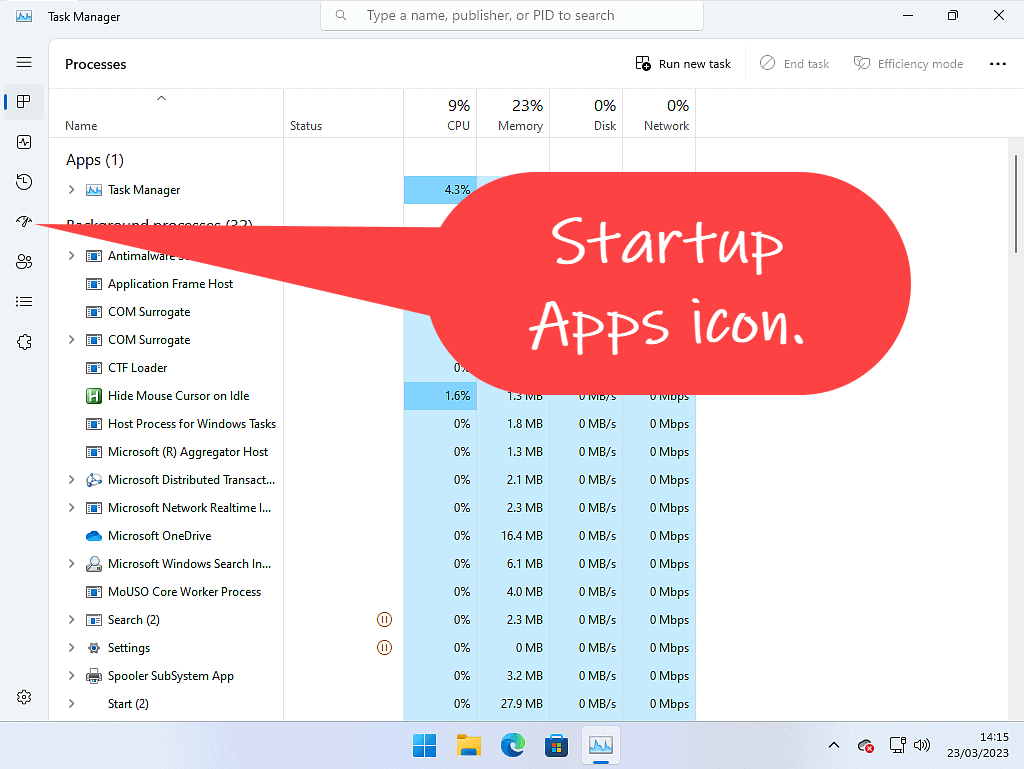Open Startup apps from sidebar
The width and height of the screenshot is (1024, 769).
24,222
